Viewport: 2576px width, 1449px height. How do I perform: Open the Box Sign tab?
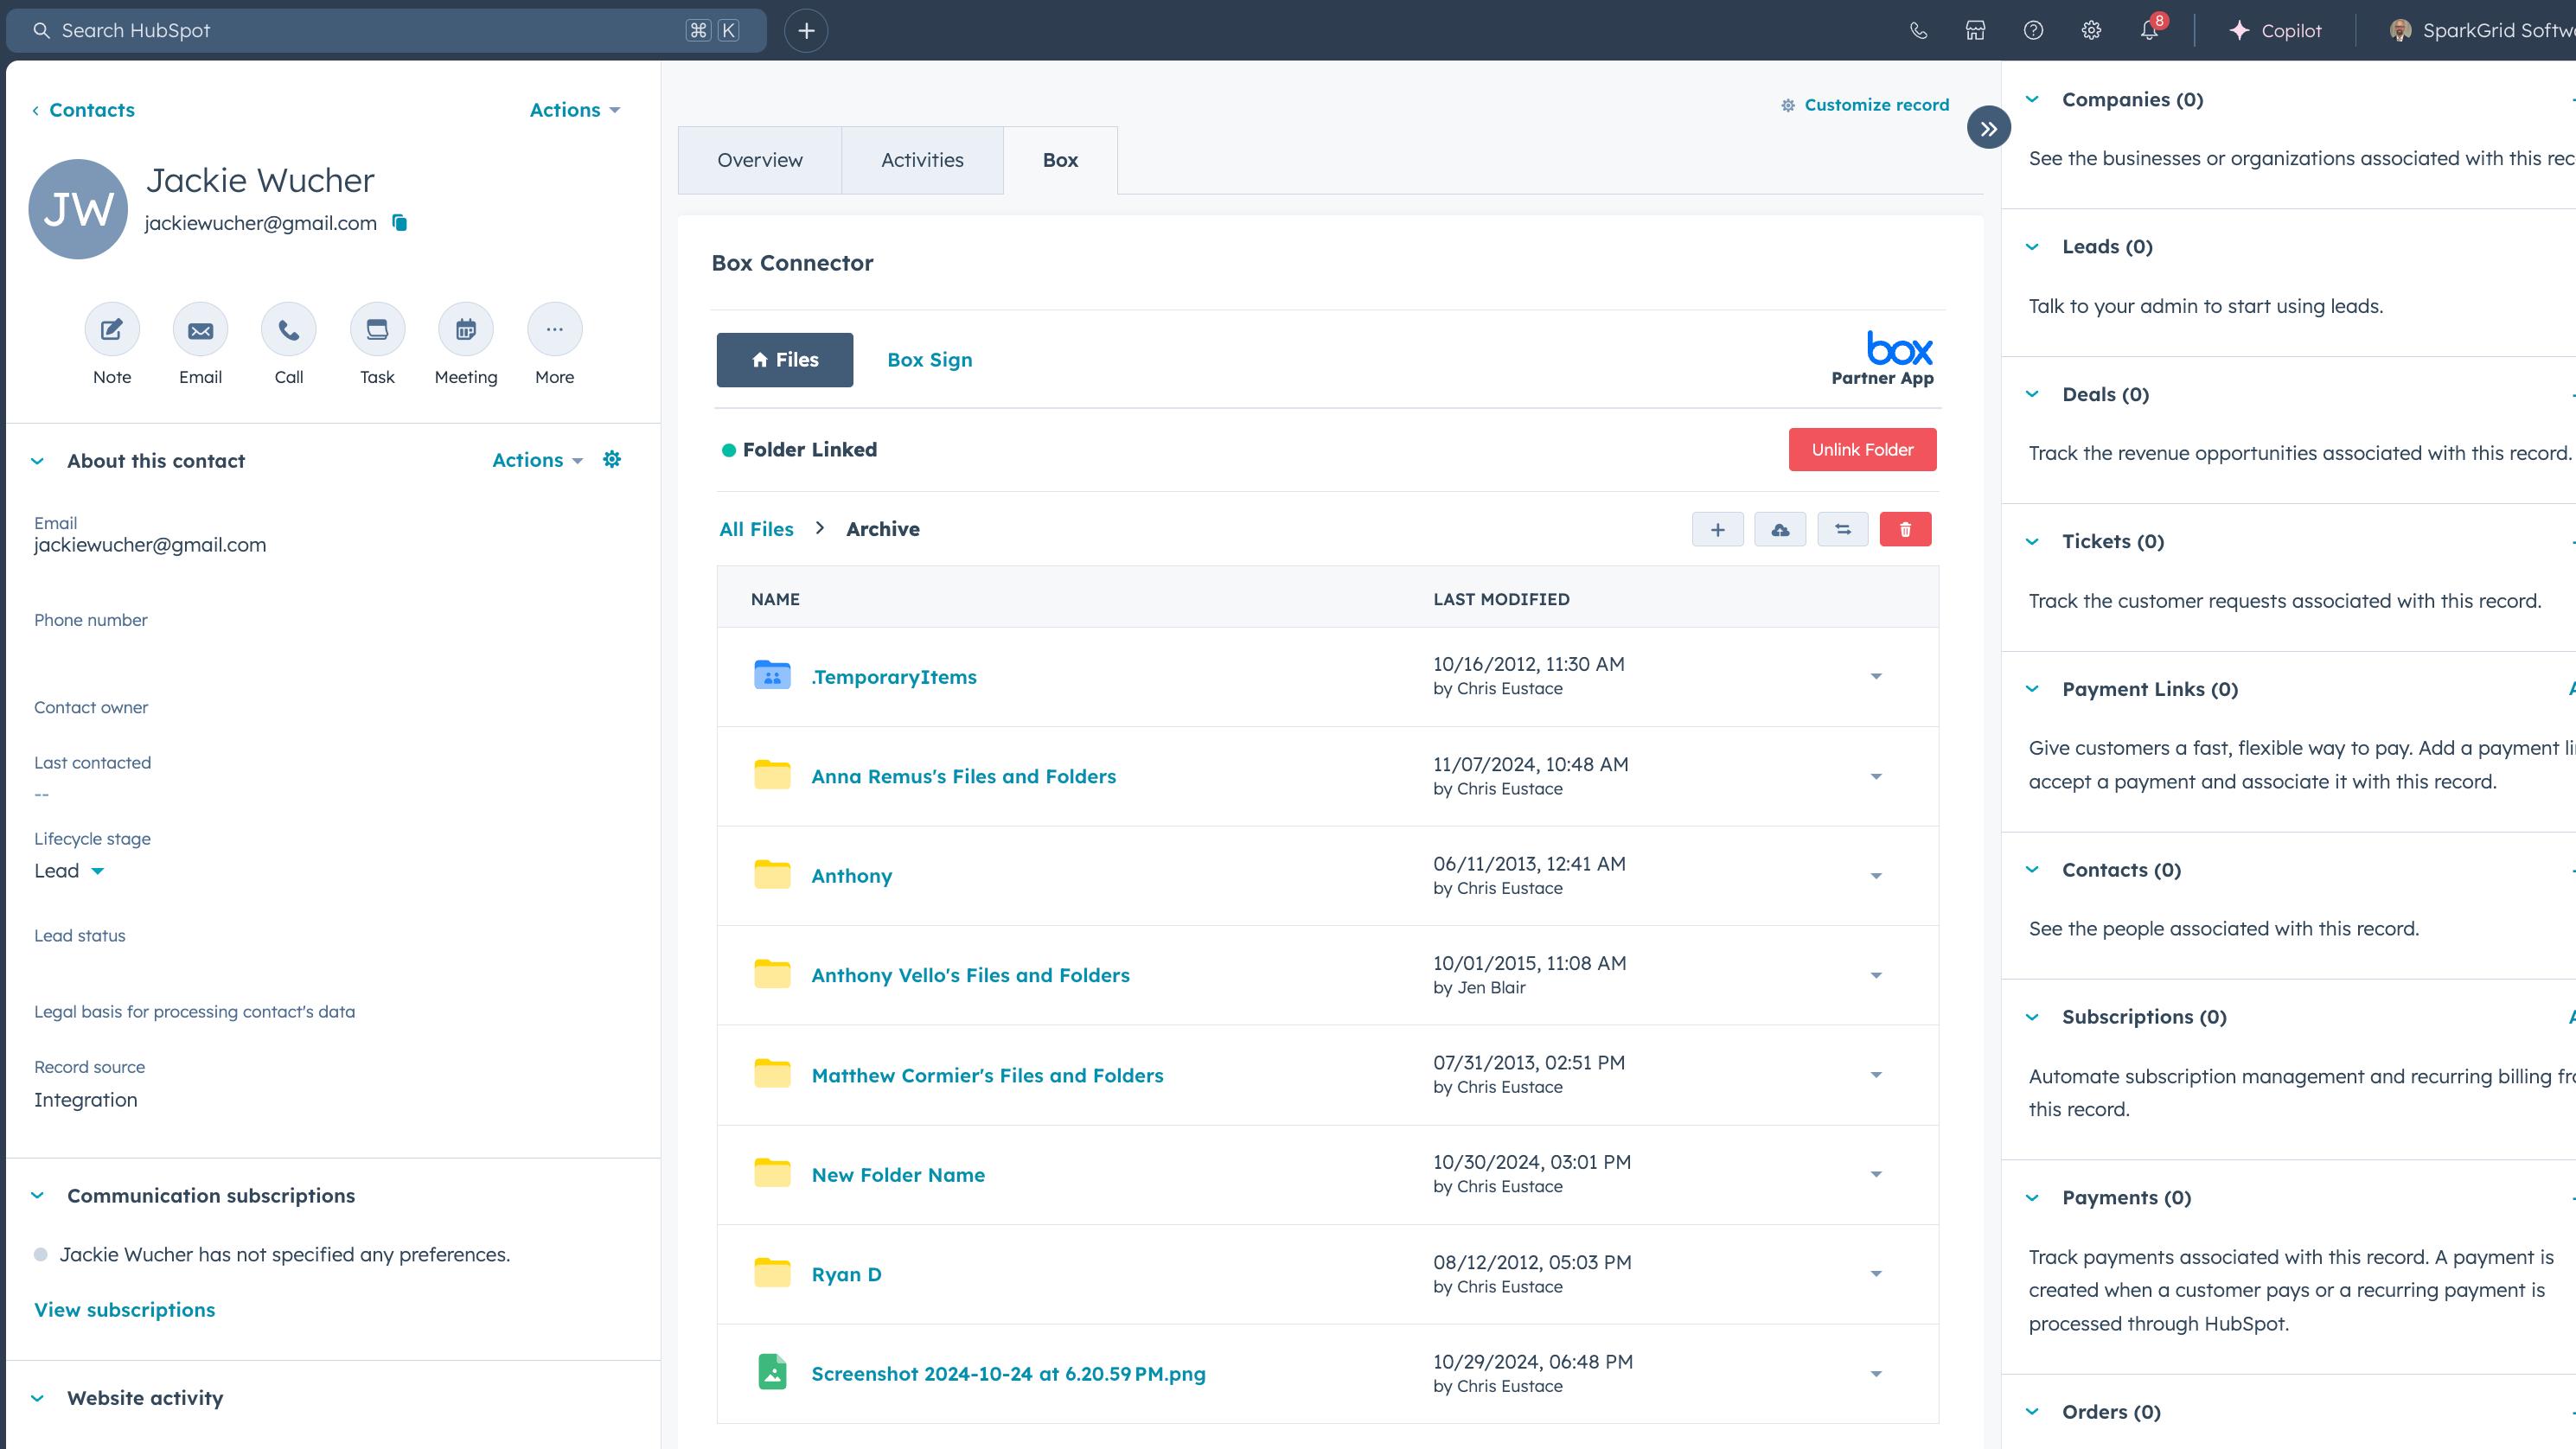929,359
